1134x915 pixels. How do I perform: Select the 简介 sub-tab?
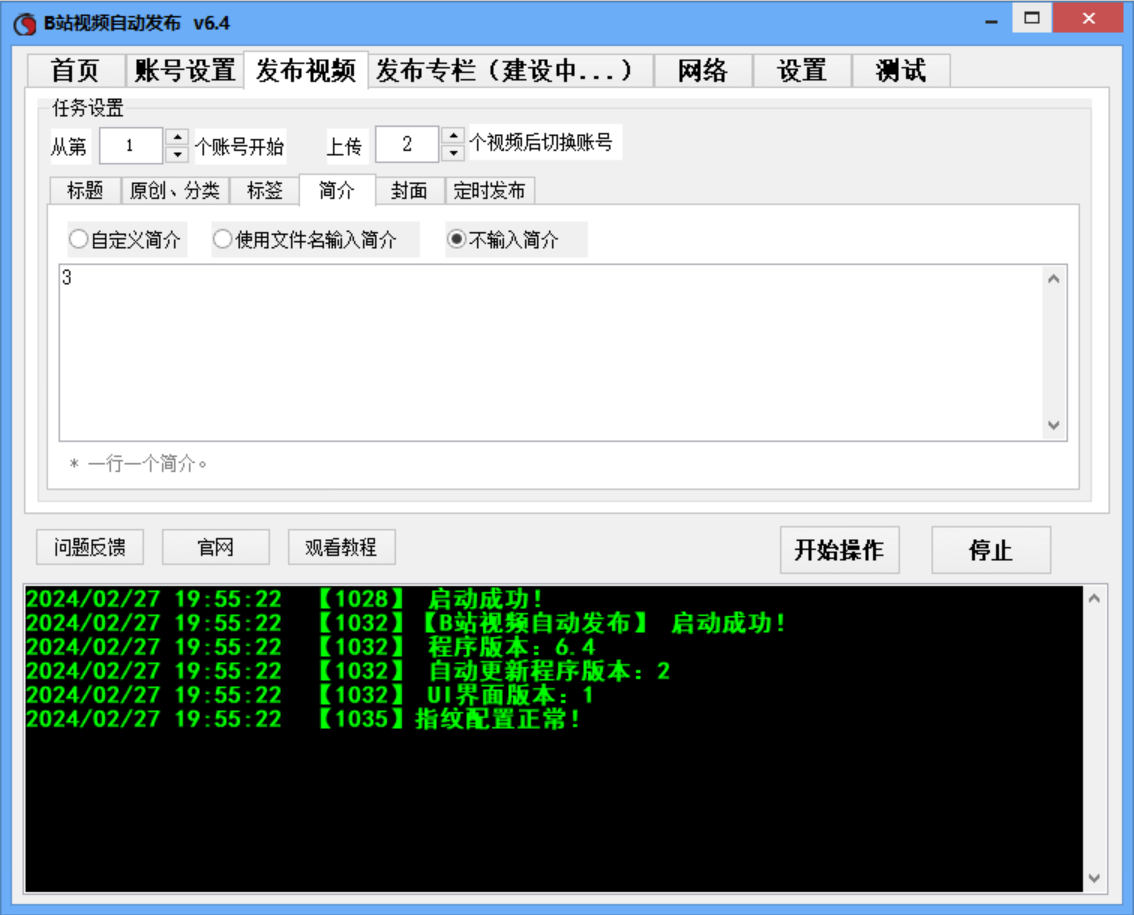click(337, 190)
